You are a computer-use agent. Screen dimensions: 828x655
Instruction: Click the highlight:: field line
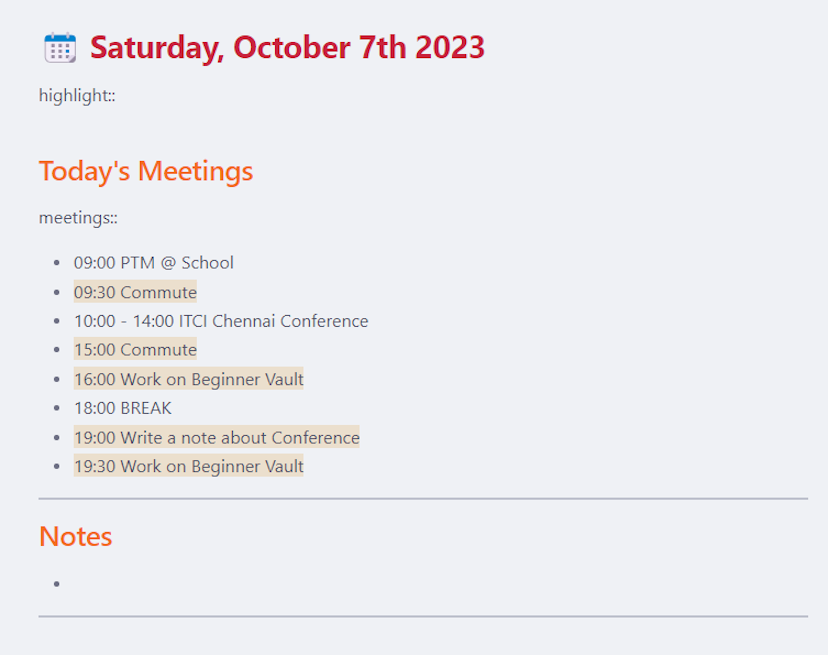(77, 96)
